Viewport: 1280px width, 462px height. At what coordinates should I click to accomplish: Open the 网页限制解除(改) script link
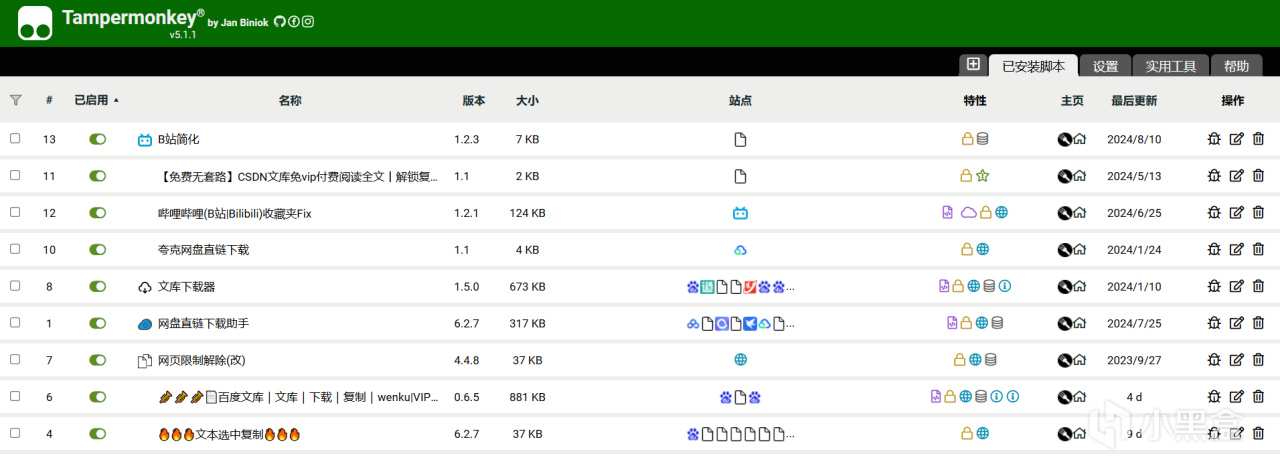coord(202,359)
